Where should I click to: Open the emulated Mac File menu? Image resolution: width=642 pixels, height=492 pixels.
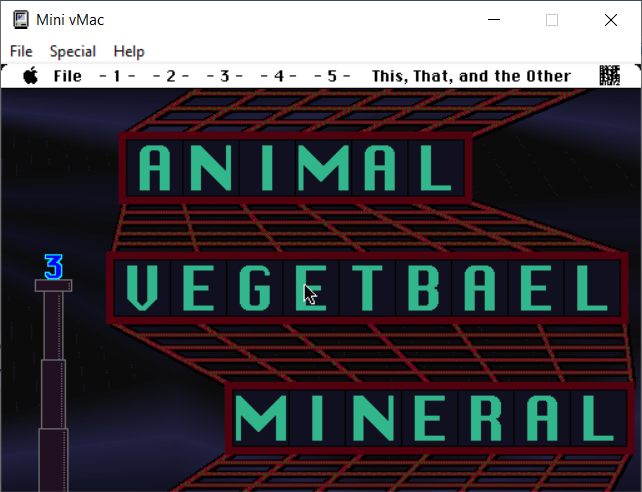68,76
